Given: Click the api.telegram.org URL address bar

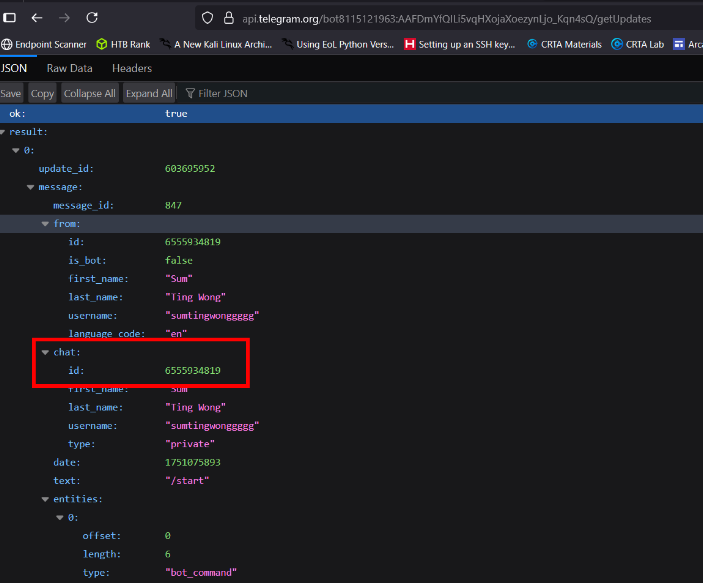Looking at the screenshot, I should [447, 19].
